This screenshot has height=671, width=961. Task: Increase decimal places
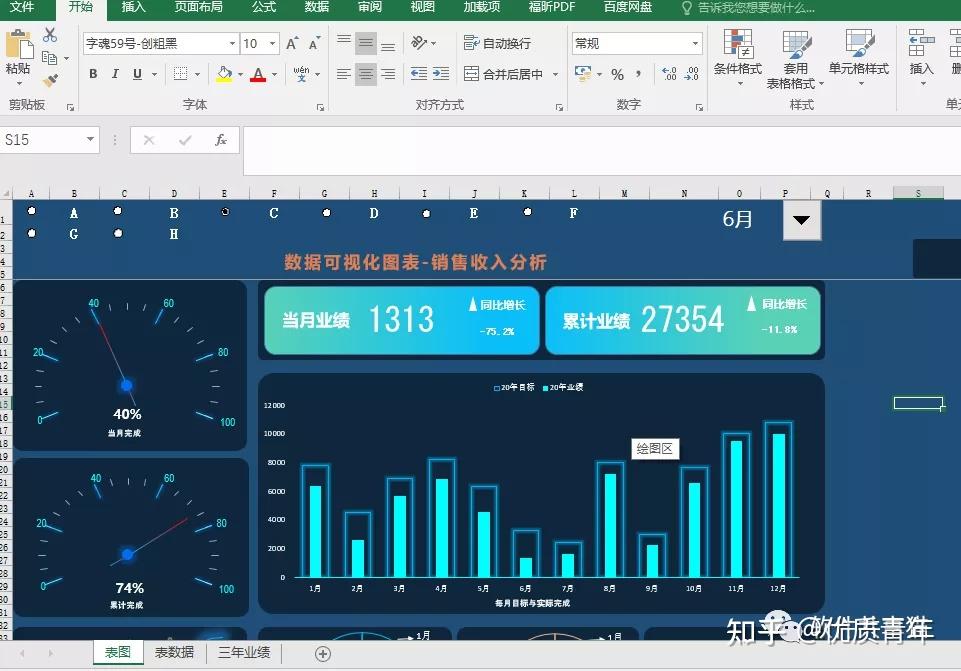669,74
